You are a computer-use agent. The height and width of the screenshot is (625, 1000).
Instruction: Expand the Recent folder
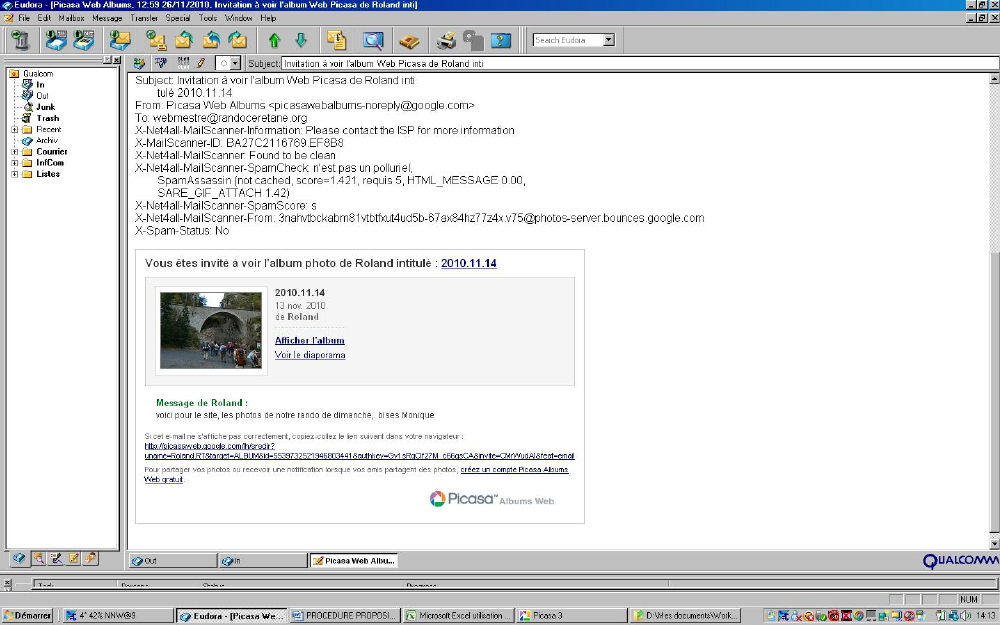click(x=14, y=129)
